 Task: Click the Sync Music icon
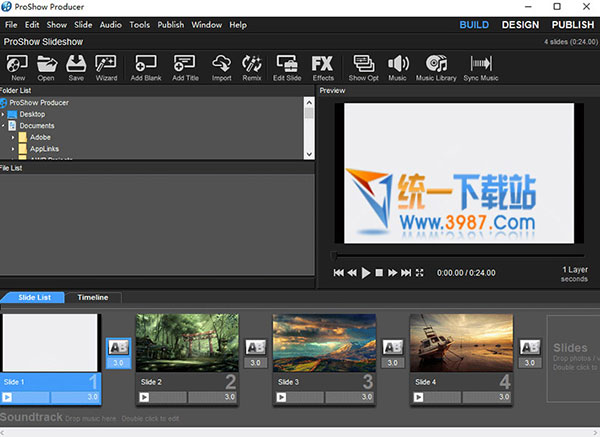tap(481, 68)
